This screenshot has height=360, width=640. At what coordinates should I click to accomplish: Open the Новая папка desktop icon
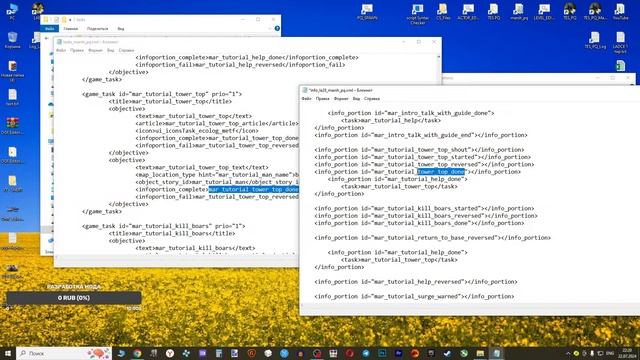[13, 71]
